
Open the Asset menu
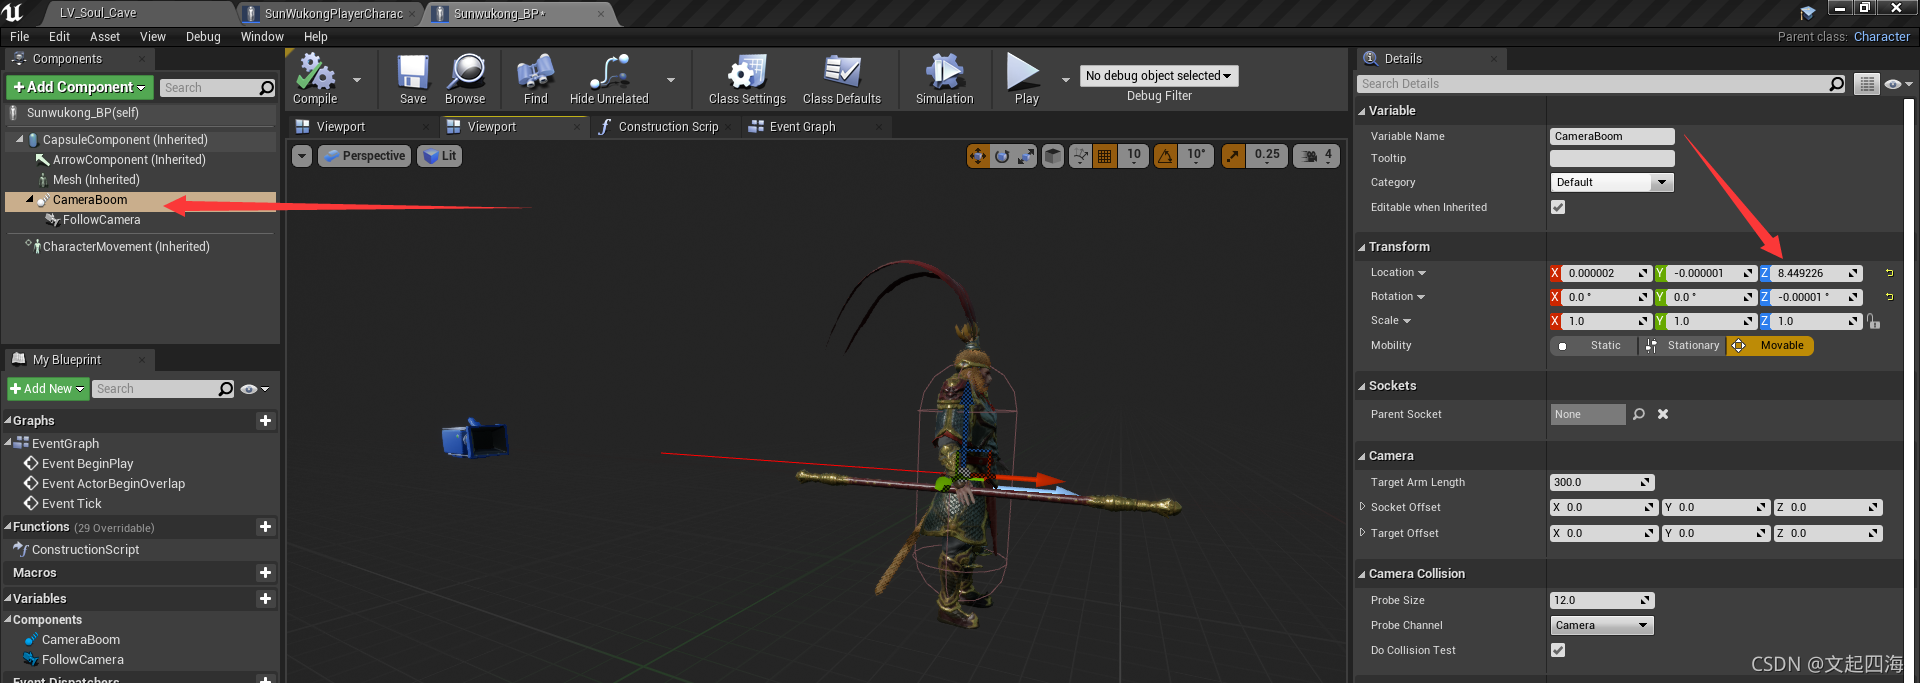click(104, 37)
